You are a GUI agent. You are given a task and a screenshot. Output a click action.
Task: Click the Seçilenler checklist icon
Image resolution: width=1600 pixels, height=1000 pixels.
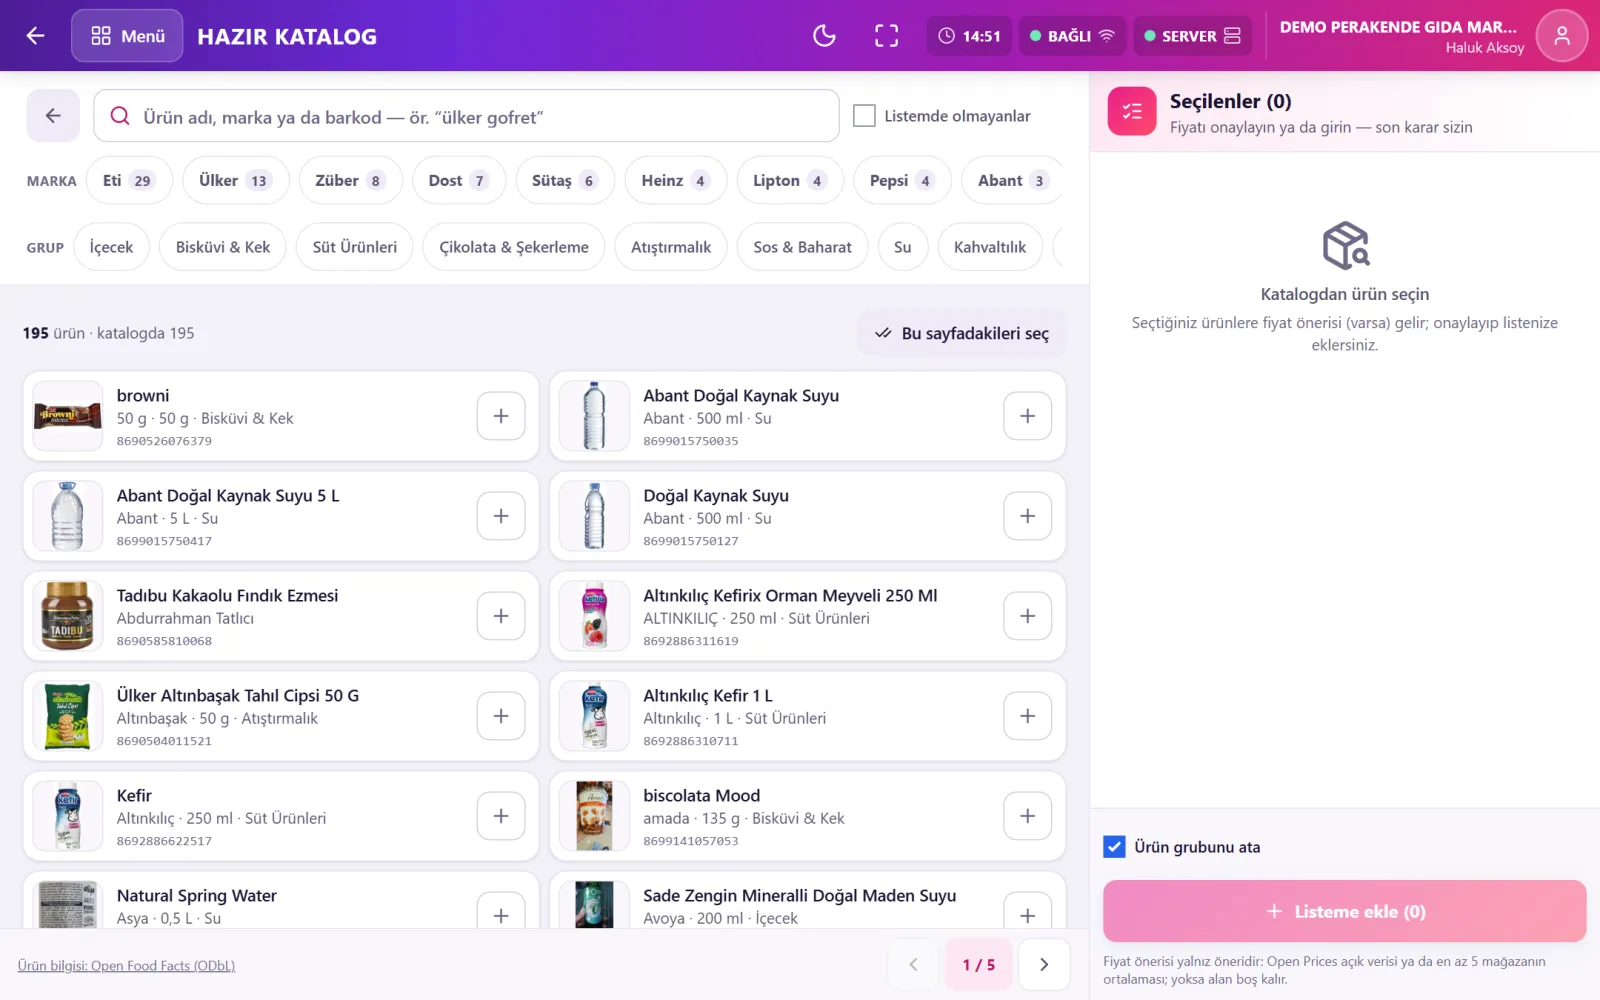click(1132, 111)
